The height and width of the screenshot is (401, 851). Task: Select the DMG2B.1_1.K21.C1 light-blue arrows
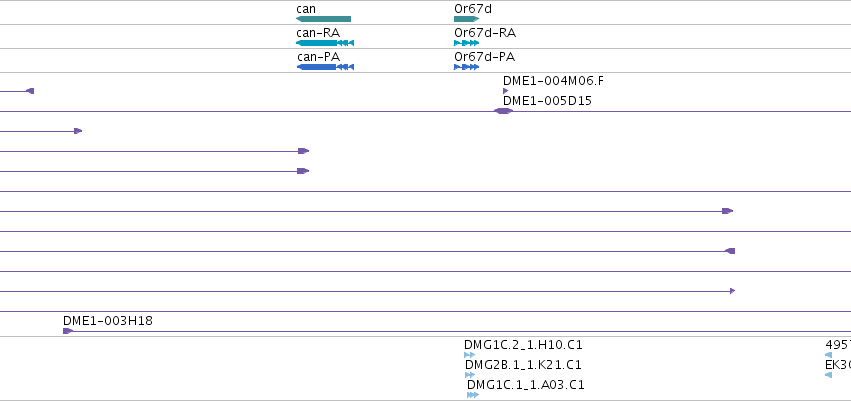(x=470, y=375)
